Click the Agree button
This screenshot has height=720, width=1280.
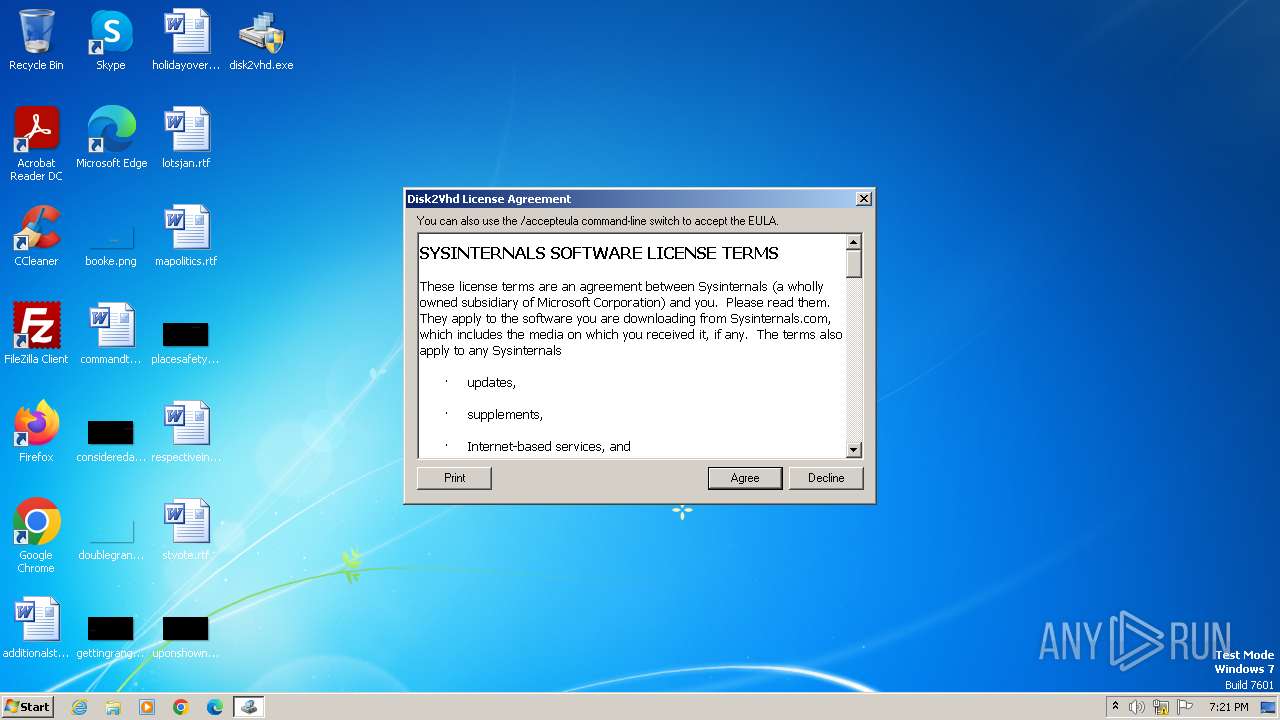point(744,478)
